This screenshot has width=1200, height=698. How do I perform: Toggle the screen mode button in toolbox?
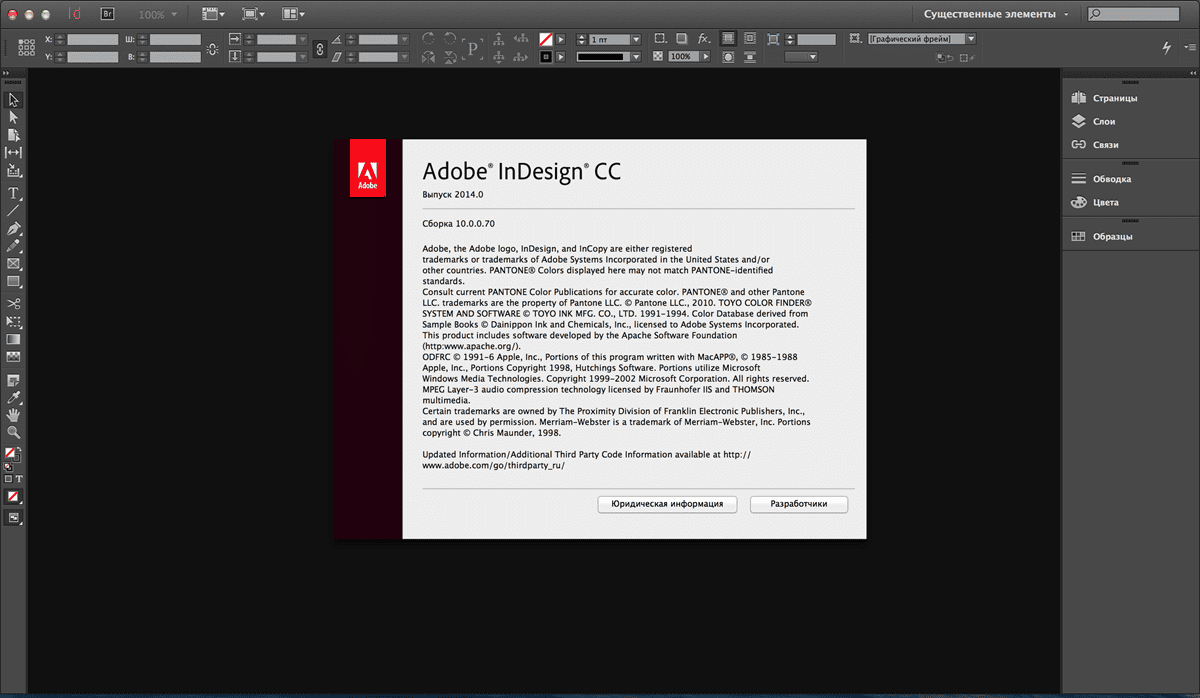[x=14, y=517]
